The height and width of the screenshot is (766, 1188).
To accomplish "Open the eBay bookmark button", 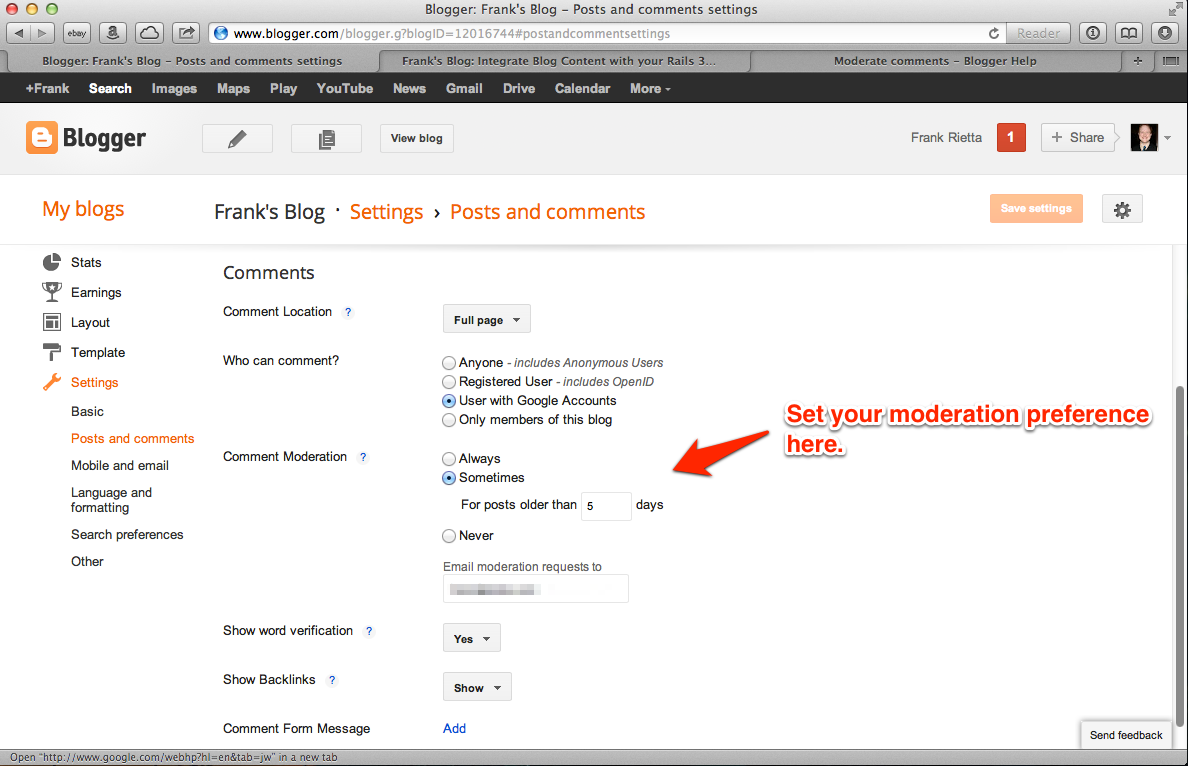I will 77,33.
